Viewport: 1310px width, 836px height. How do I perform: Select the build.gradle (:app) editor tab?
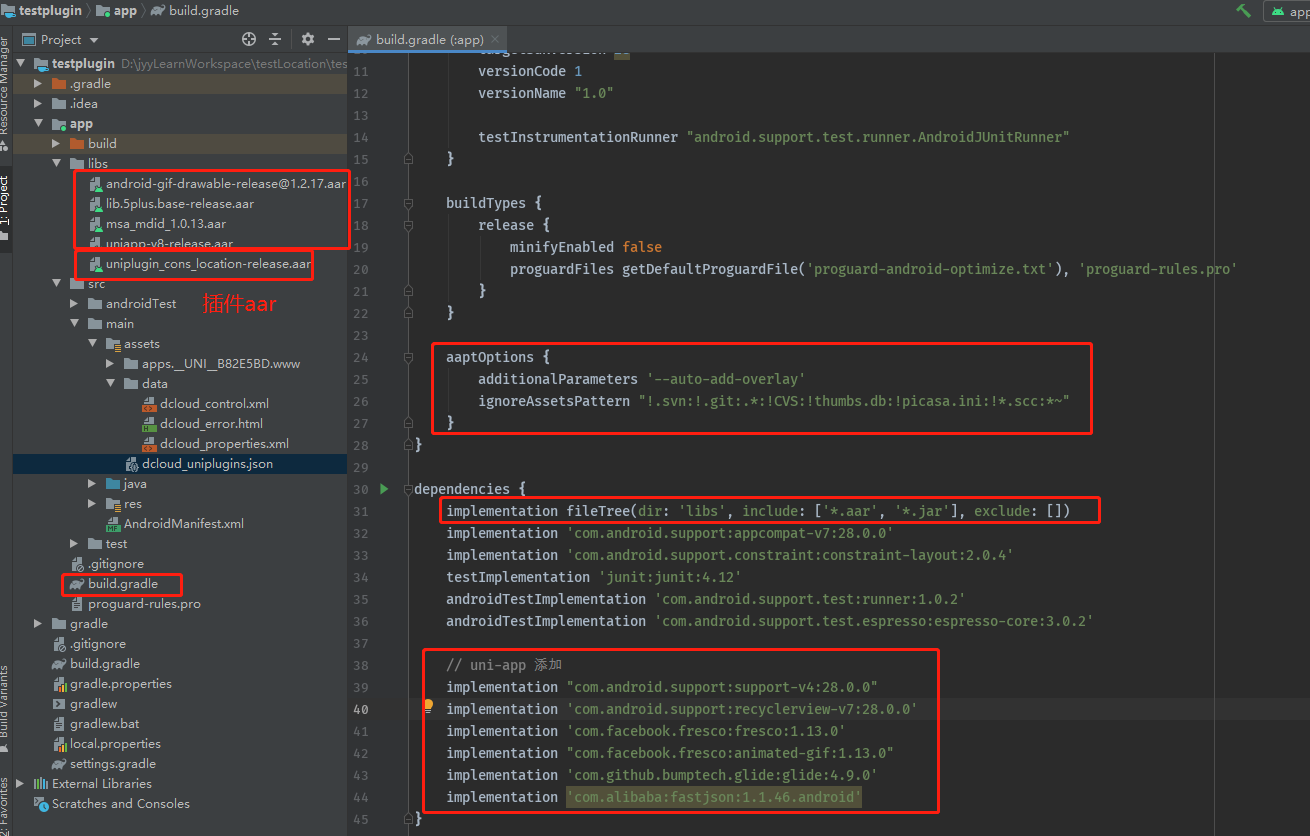click(x=430, y=40)
